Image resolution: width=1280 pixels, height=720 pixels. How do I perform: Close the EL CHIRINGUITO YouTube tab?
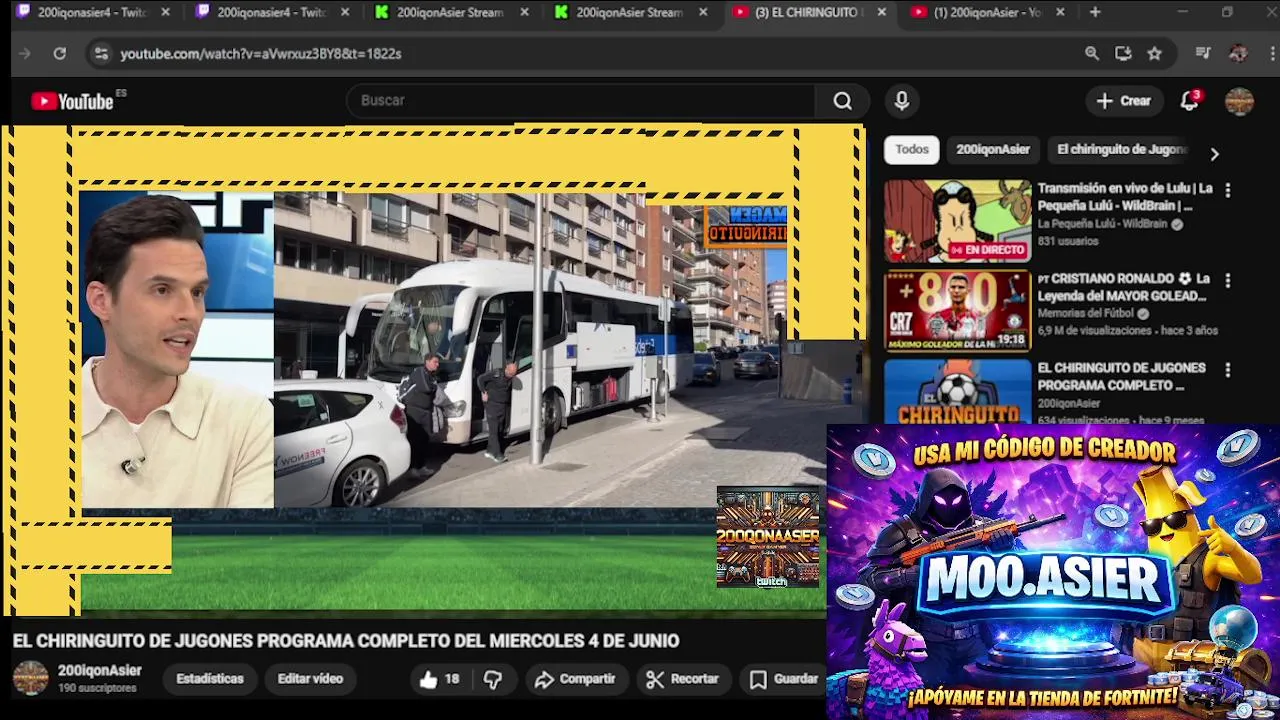coord(881,12)
